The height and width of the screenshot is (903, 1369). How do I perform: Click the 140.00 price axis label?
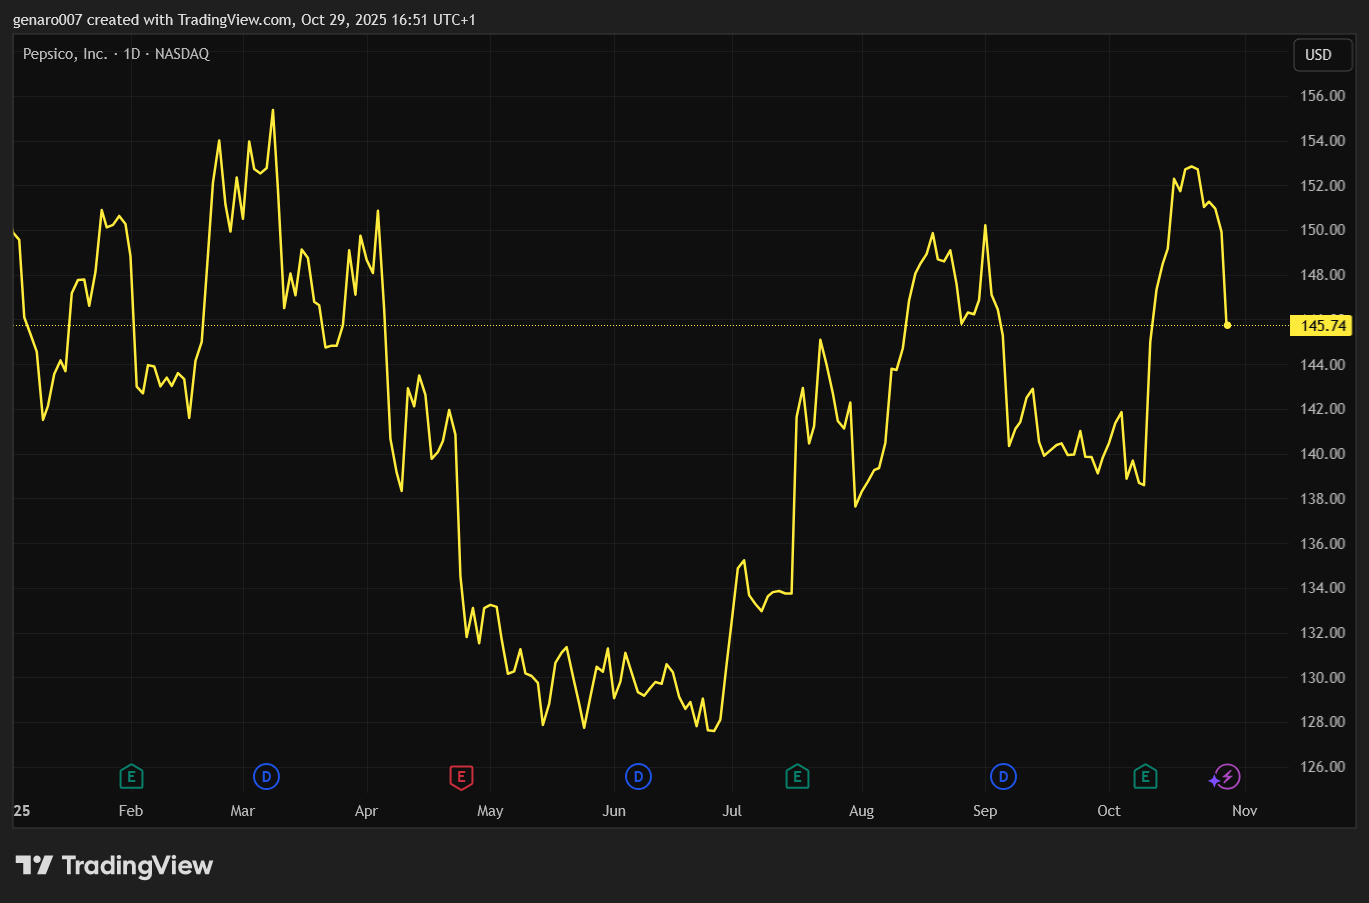(1322, 454)
